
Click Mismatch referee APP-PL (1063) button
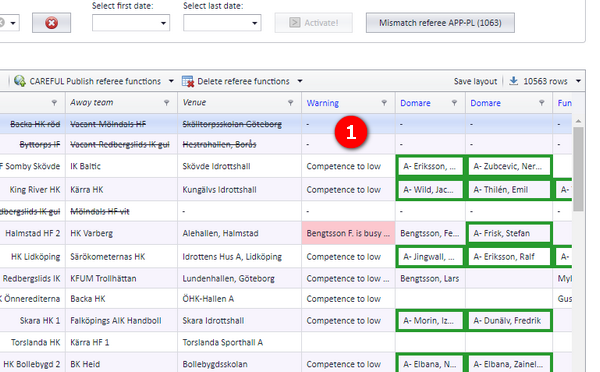point(440,23)
